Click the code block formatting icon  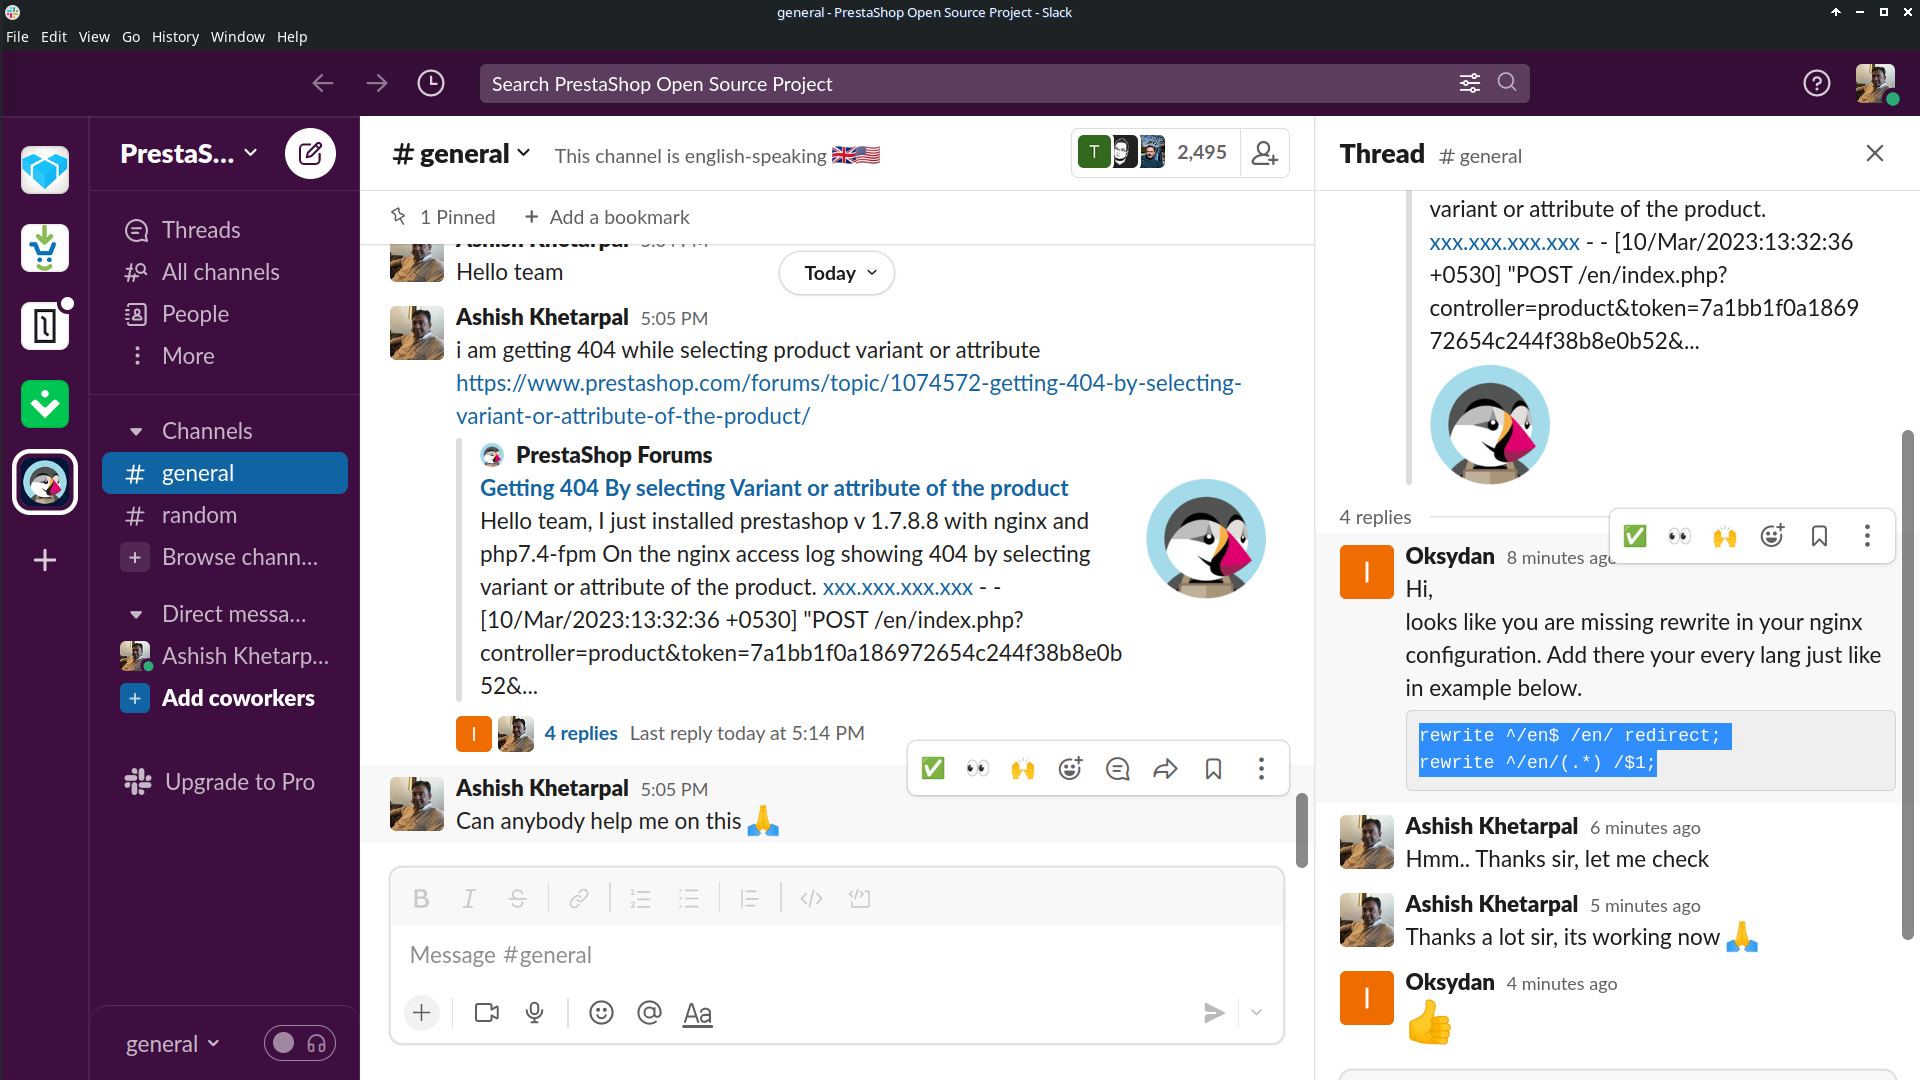(859, 899)
